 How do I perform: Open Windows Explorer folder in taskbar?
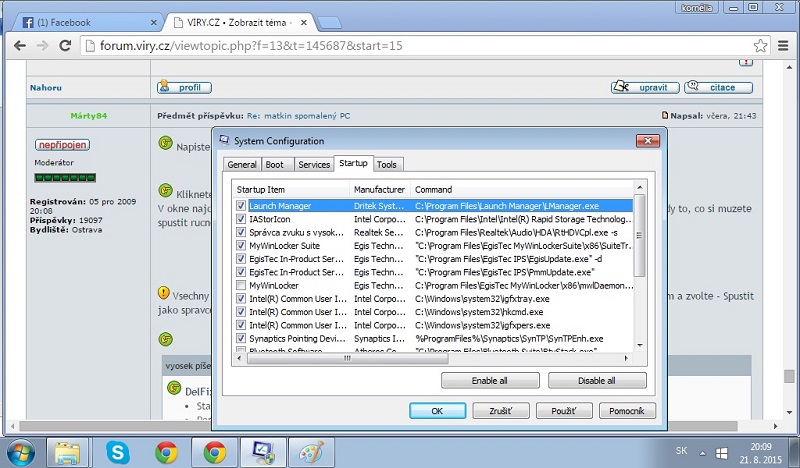click(68, 453)
